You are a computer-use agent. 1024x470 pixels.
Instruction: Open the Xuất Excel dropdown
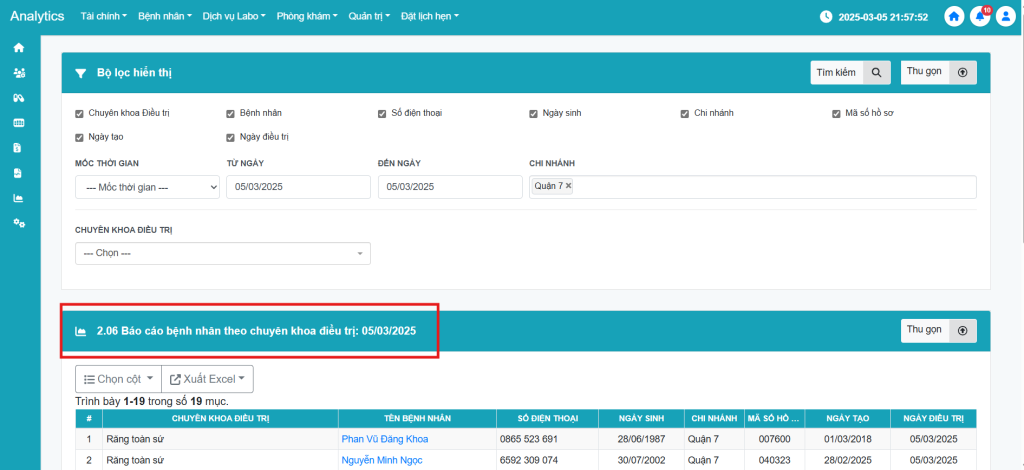[x=207, y=379]
